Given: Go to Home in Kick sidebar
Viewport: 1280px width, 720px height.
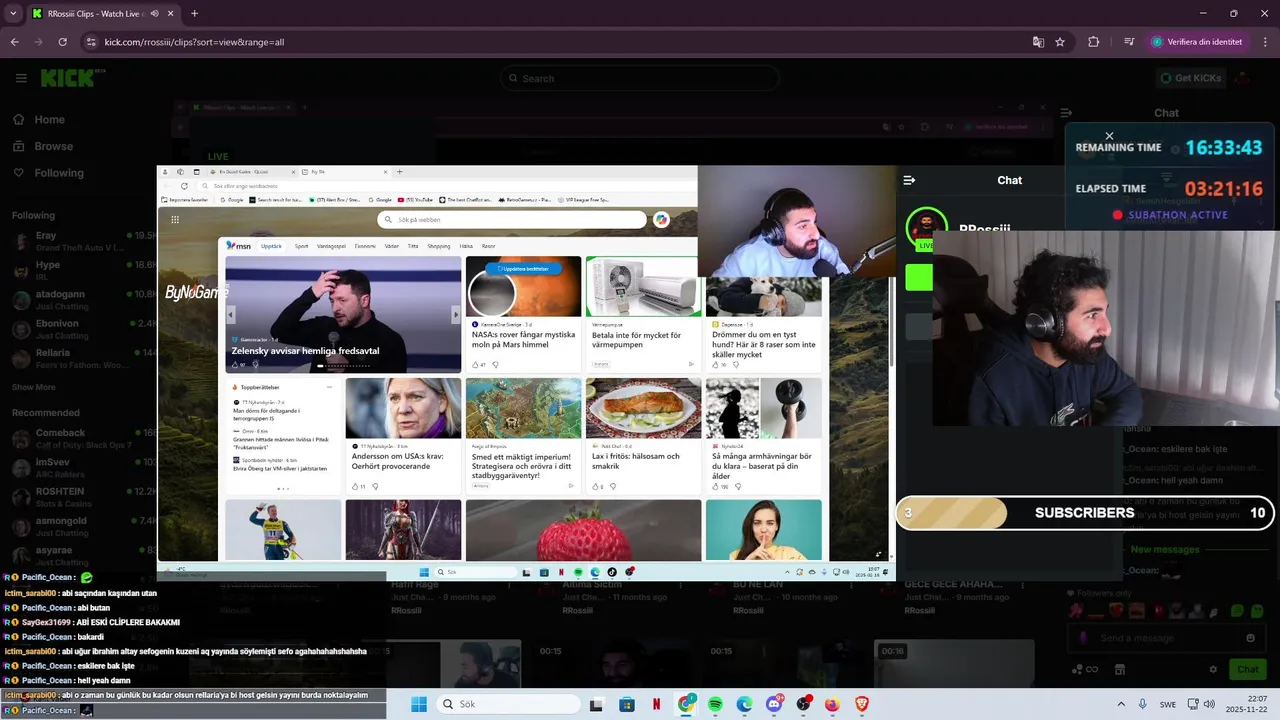Looking at the screenshot, I should 38,120.
